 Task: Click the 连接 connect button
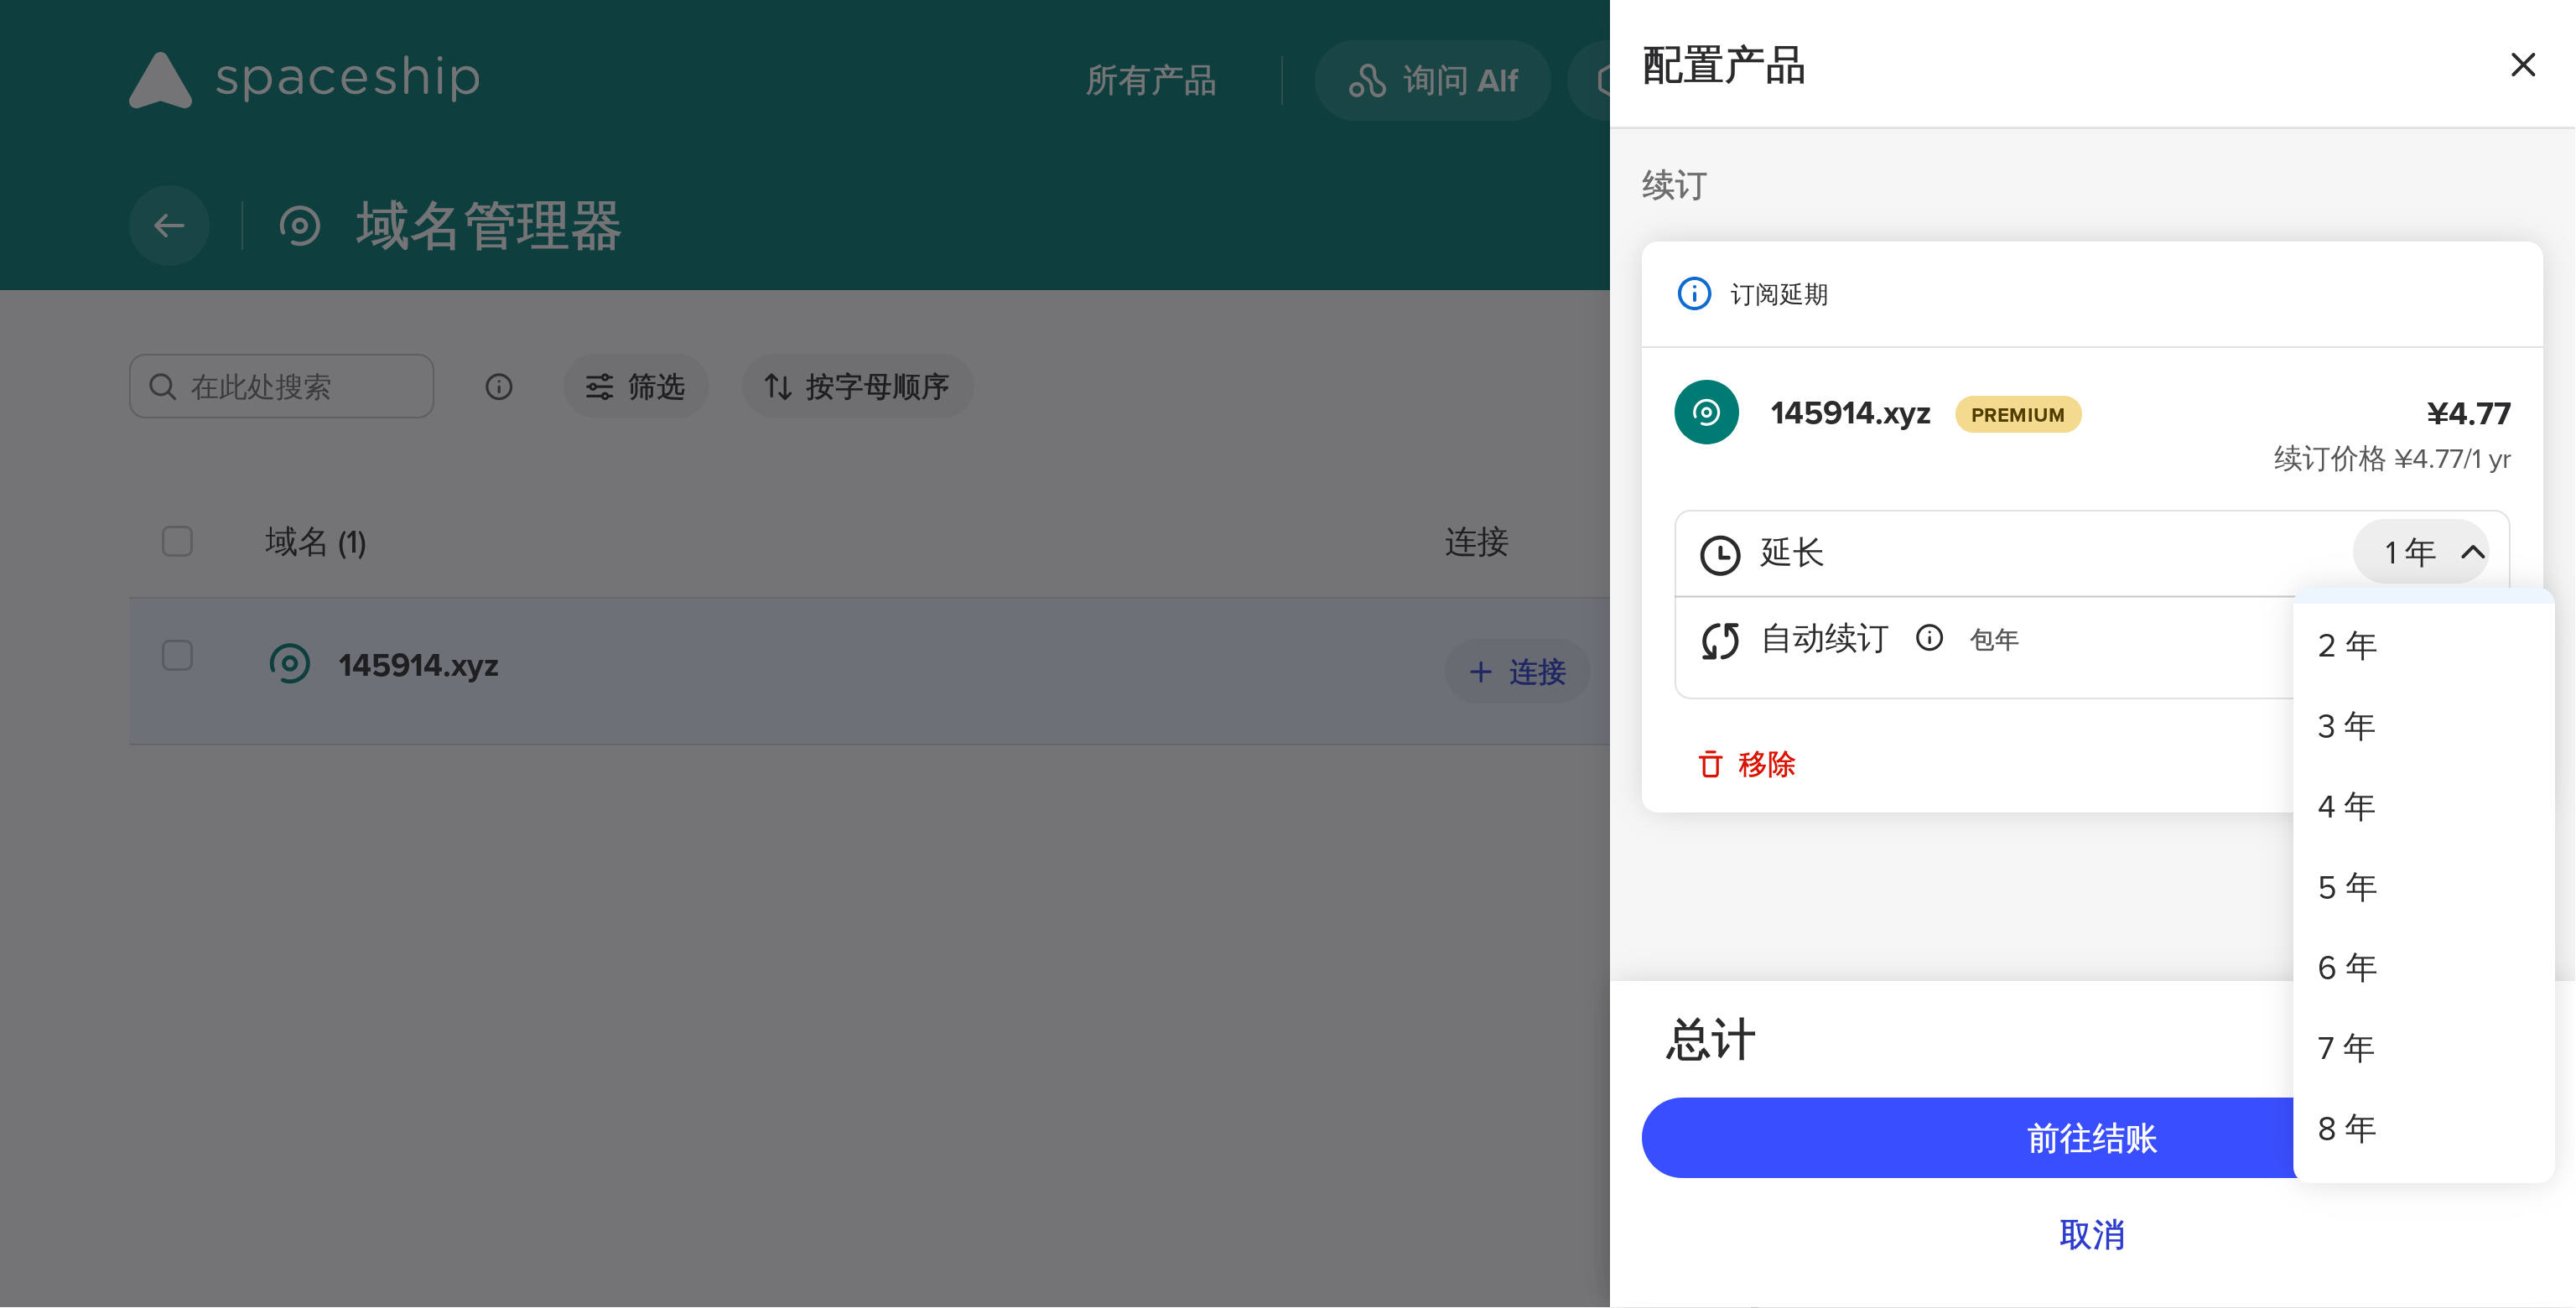tap(1517, 672)
